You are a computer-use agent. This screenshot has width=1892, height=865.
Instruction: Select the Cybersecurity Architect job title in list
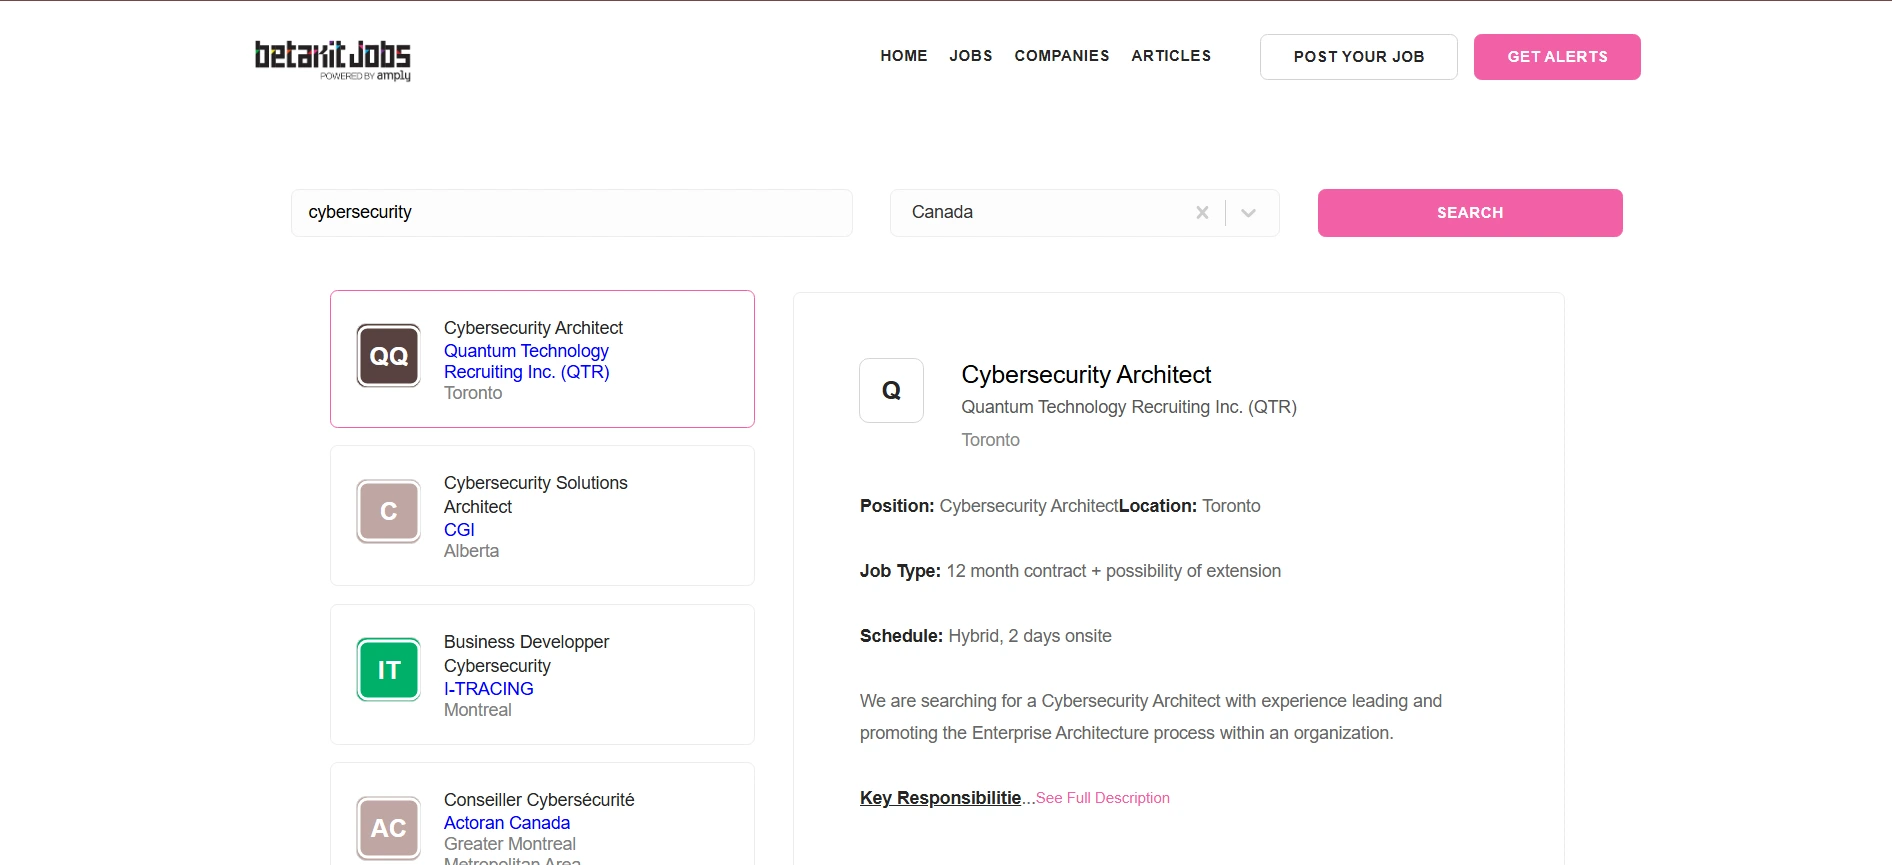coord(533,328)
